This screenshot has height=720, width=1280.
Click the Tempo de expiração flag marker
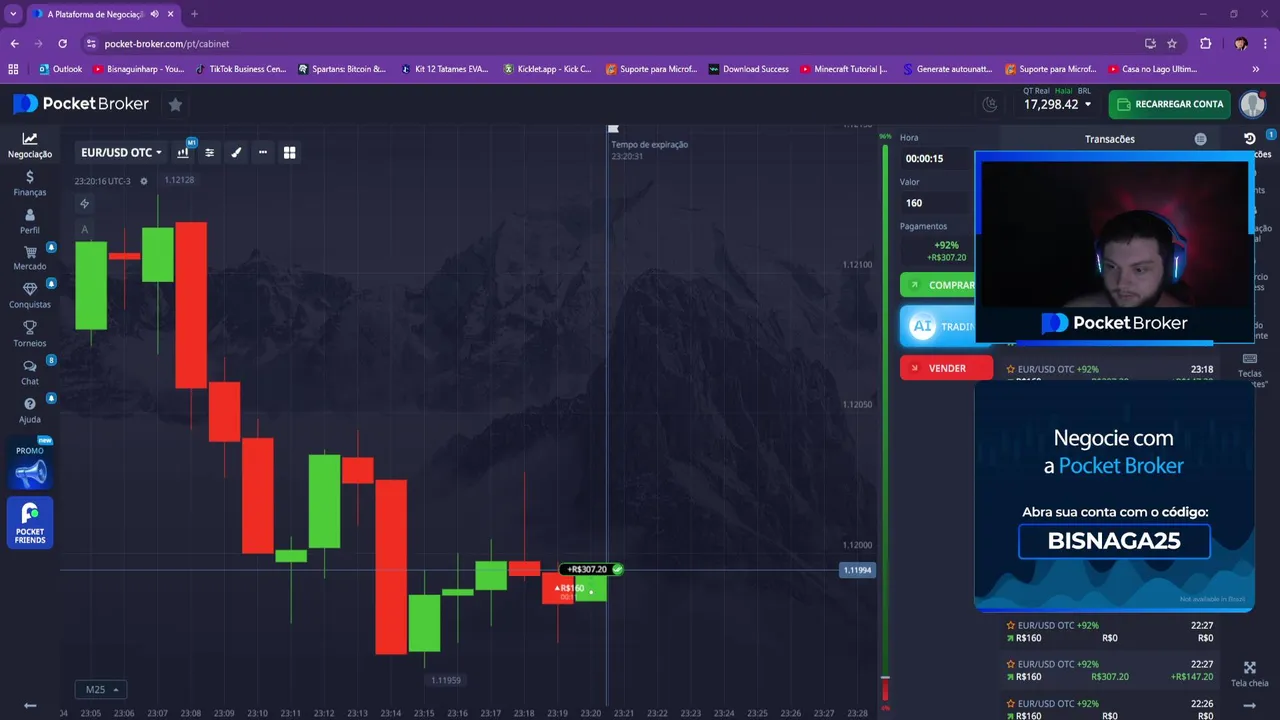(613, 129)
